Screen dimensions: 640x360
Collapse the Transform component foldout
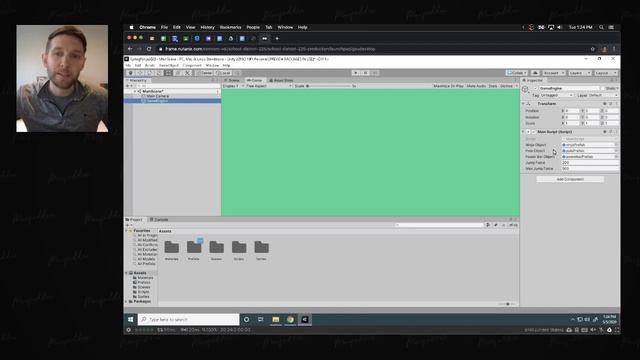tap(524, 104)
